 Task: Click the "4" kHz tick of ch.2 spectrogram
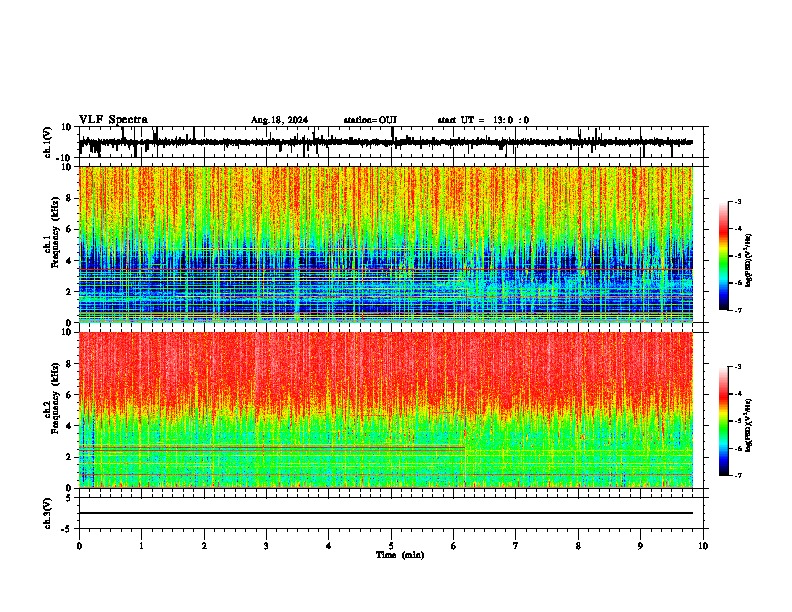pyautogui.click(x=69, y=426)
